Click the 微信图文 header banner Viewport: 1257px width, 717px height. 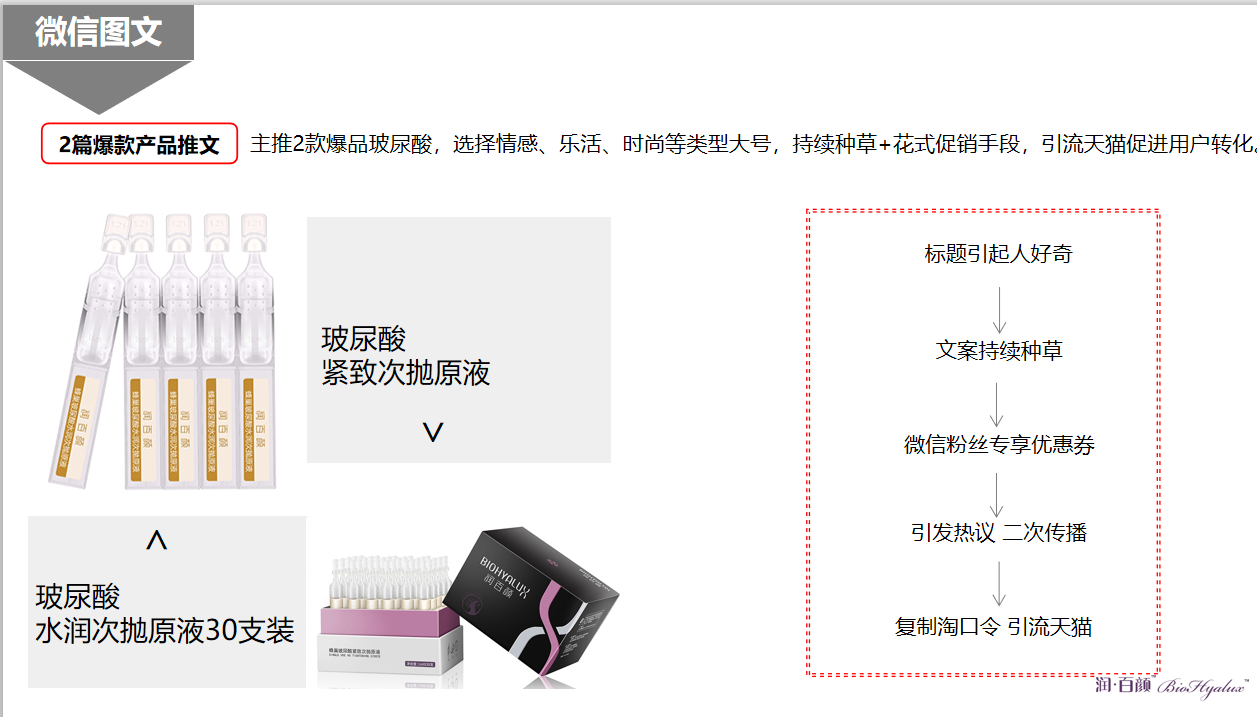click(x=98, y=32)
